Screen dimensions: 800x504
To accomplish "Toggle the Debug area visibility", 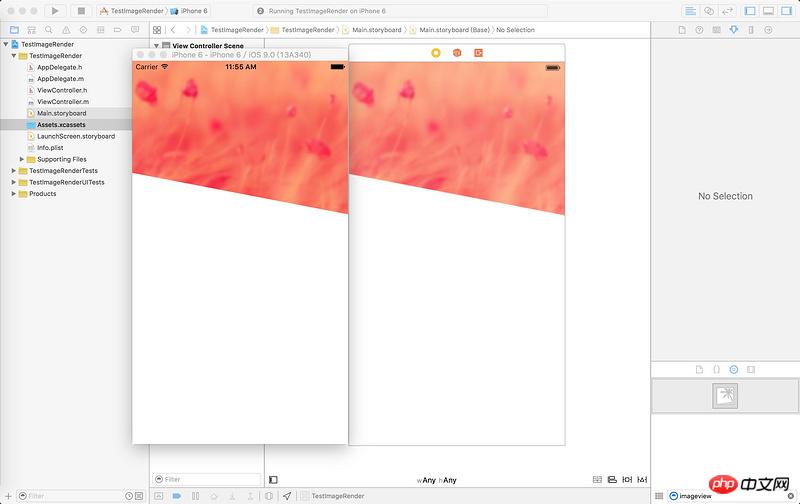I will click(768, 11).
